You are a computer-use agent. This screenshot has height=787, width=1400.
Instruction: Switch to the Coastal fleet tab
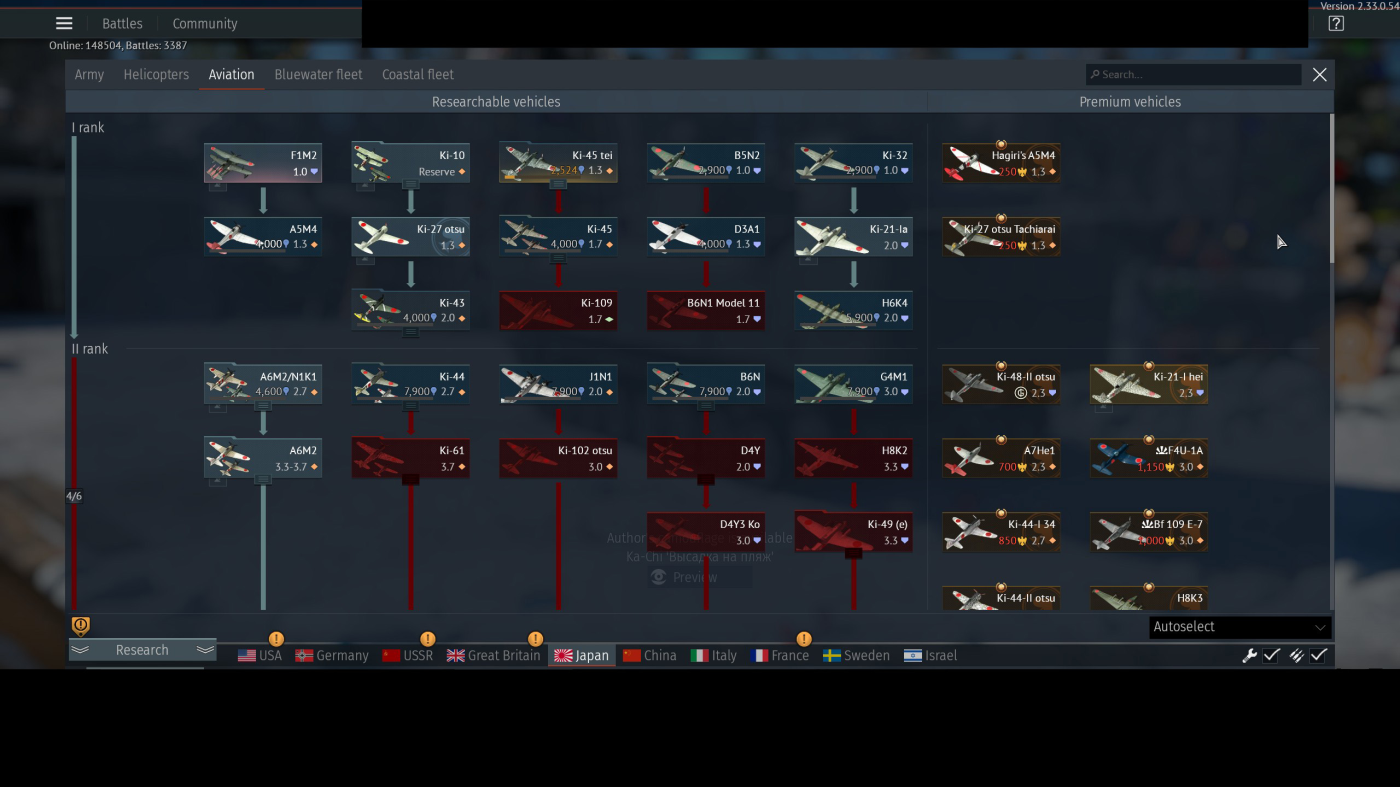pos(418,75)
